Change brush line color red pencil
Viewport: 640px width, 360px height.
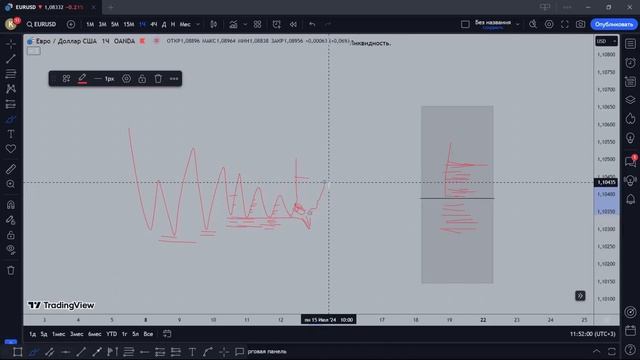point(82,79)
